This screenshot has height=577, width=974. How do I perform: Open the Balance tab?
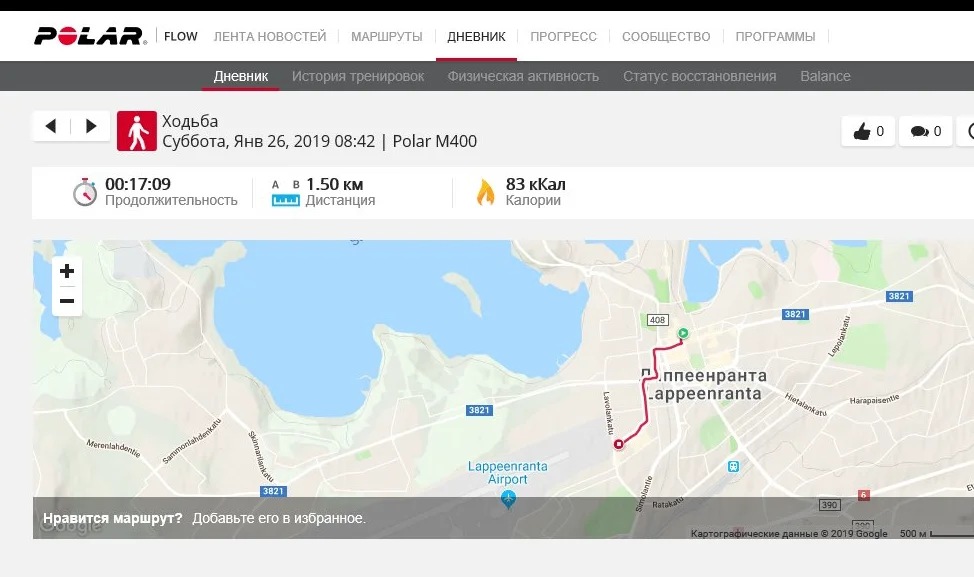point(825,76)
